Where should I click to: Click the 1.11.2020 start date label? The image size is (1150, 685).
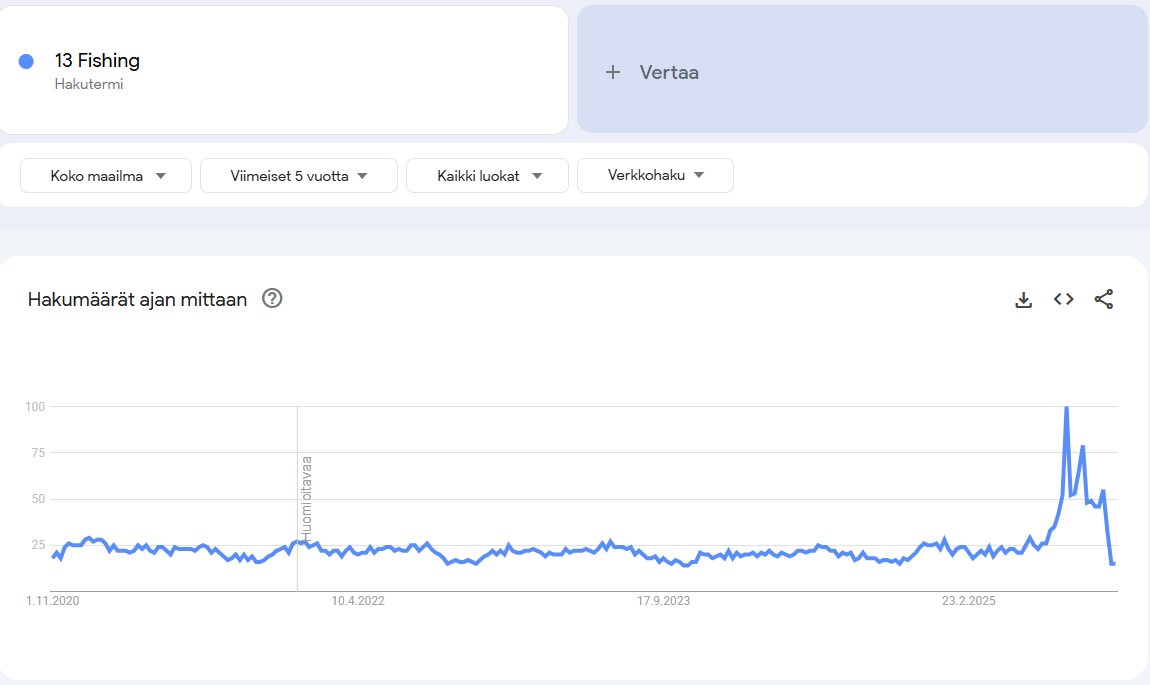pyautogui.click(x=52, y=601)
